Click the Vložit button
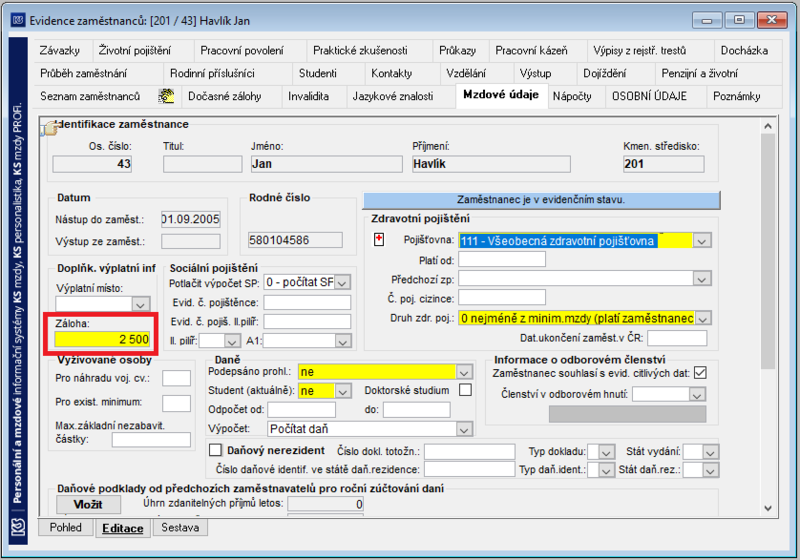 [88, 504]
